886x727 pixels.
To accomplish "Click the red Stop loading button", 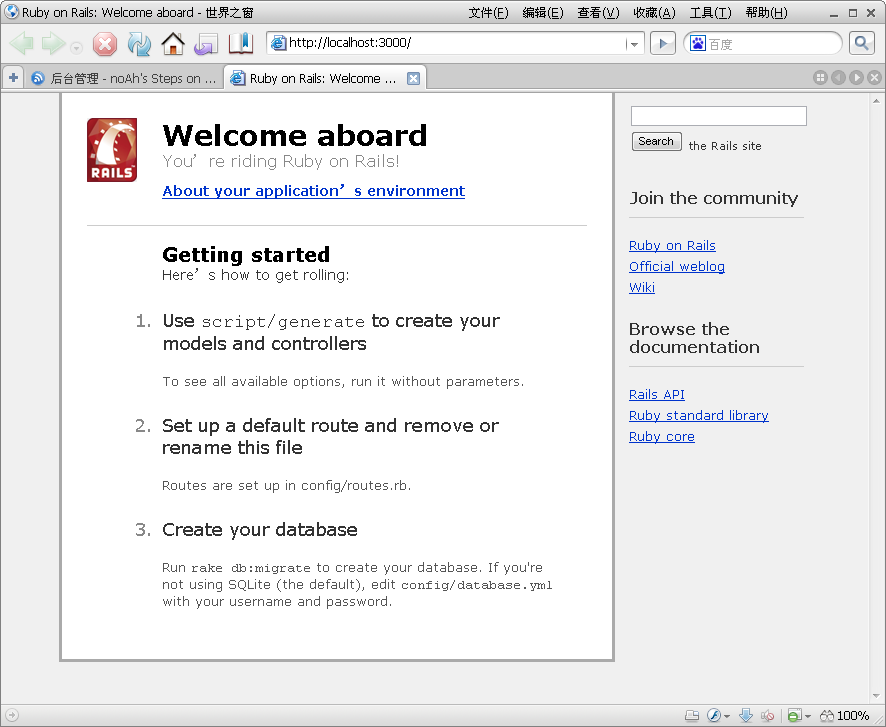I will pos(105,44).
